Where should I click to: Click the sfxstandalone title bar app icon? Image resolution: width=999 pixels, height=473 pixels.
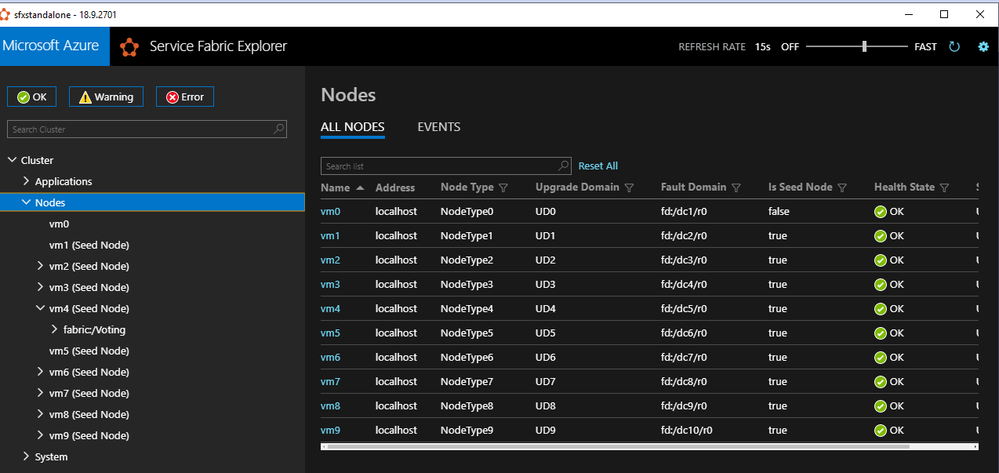(6, 14)
